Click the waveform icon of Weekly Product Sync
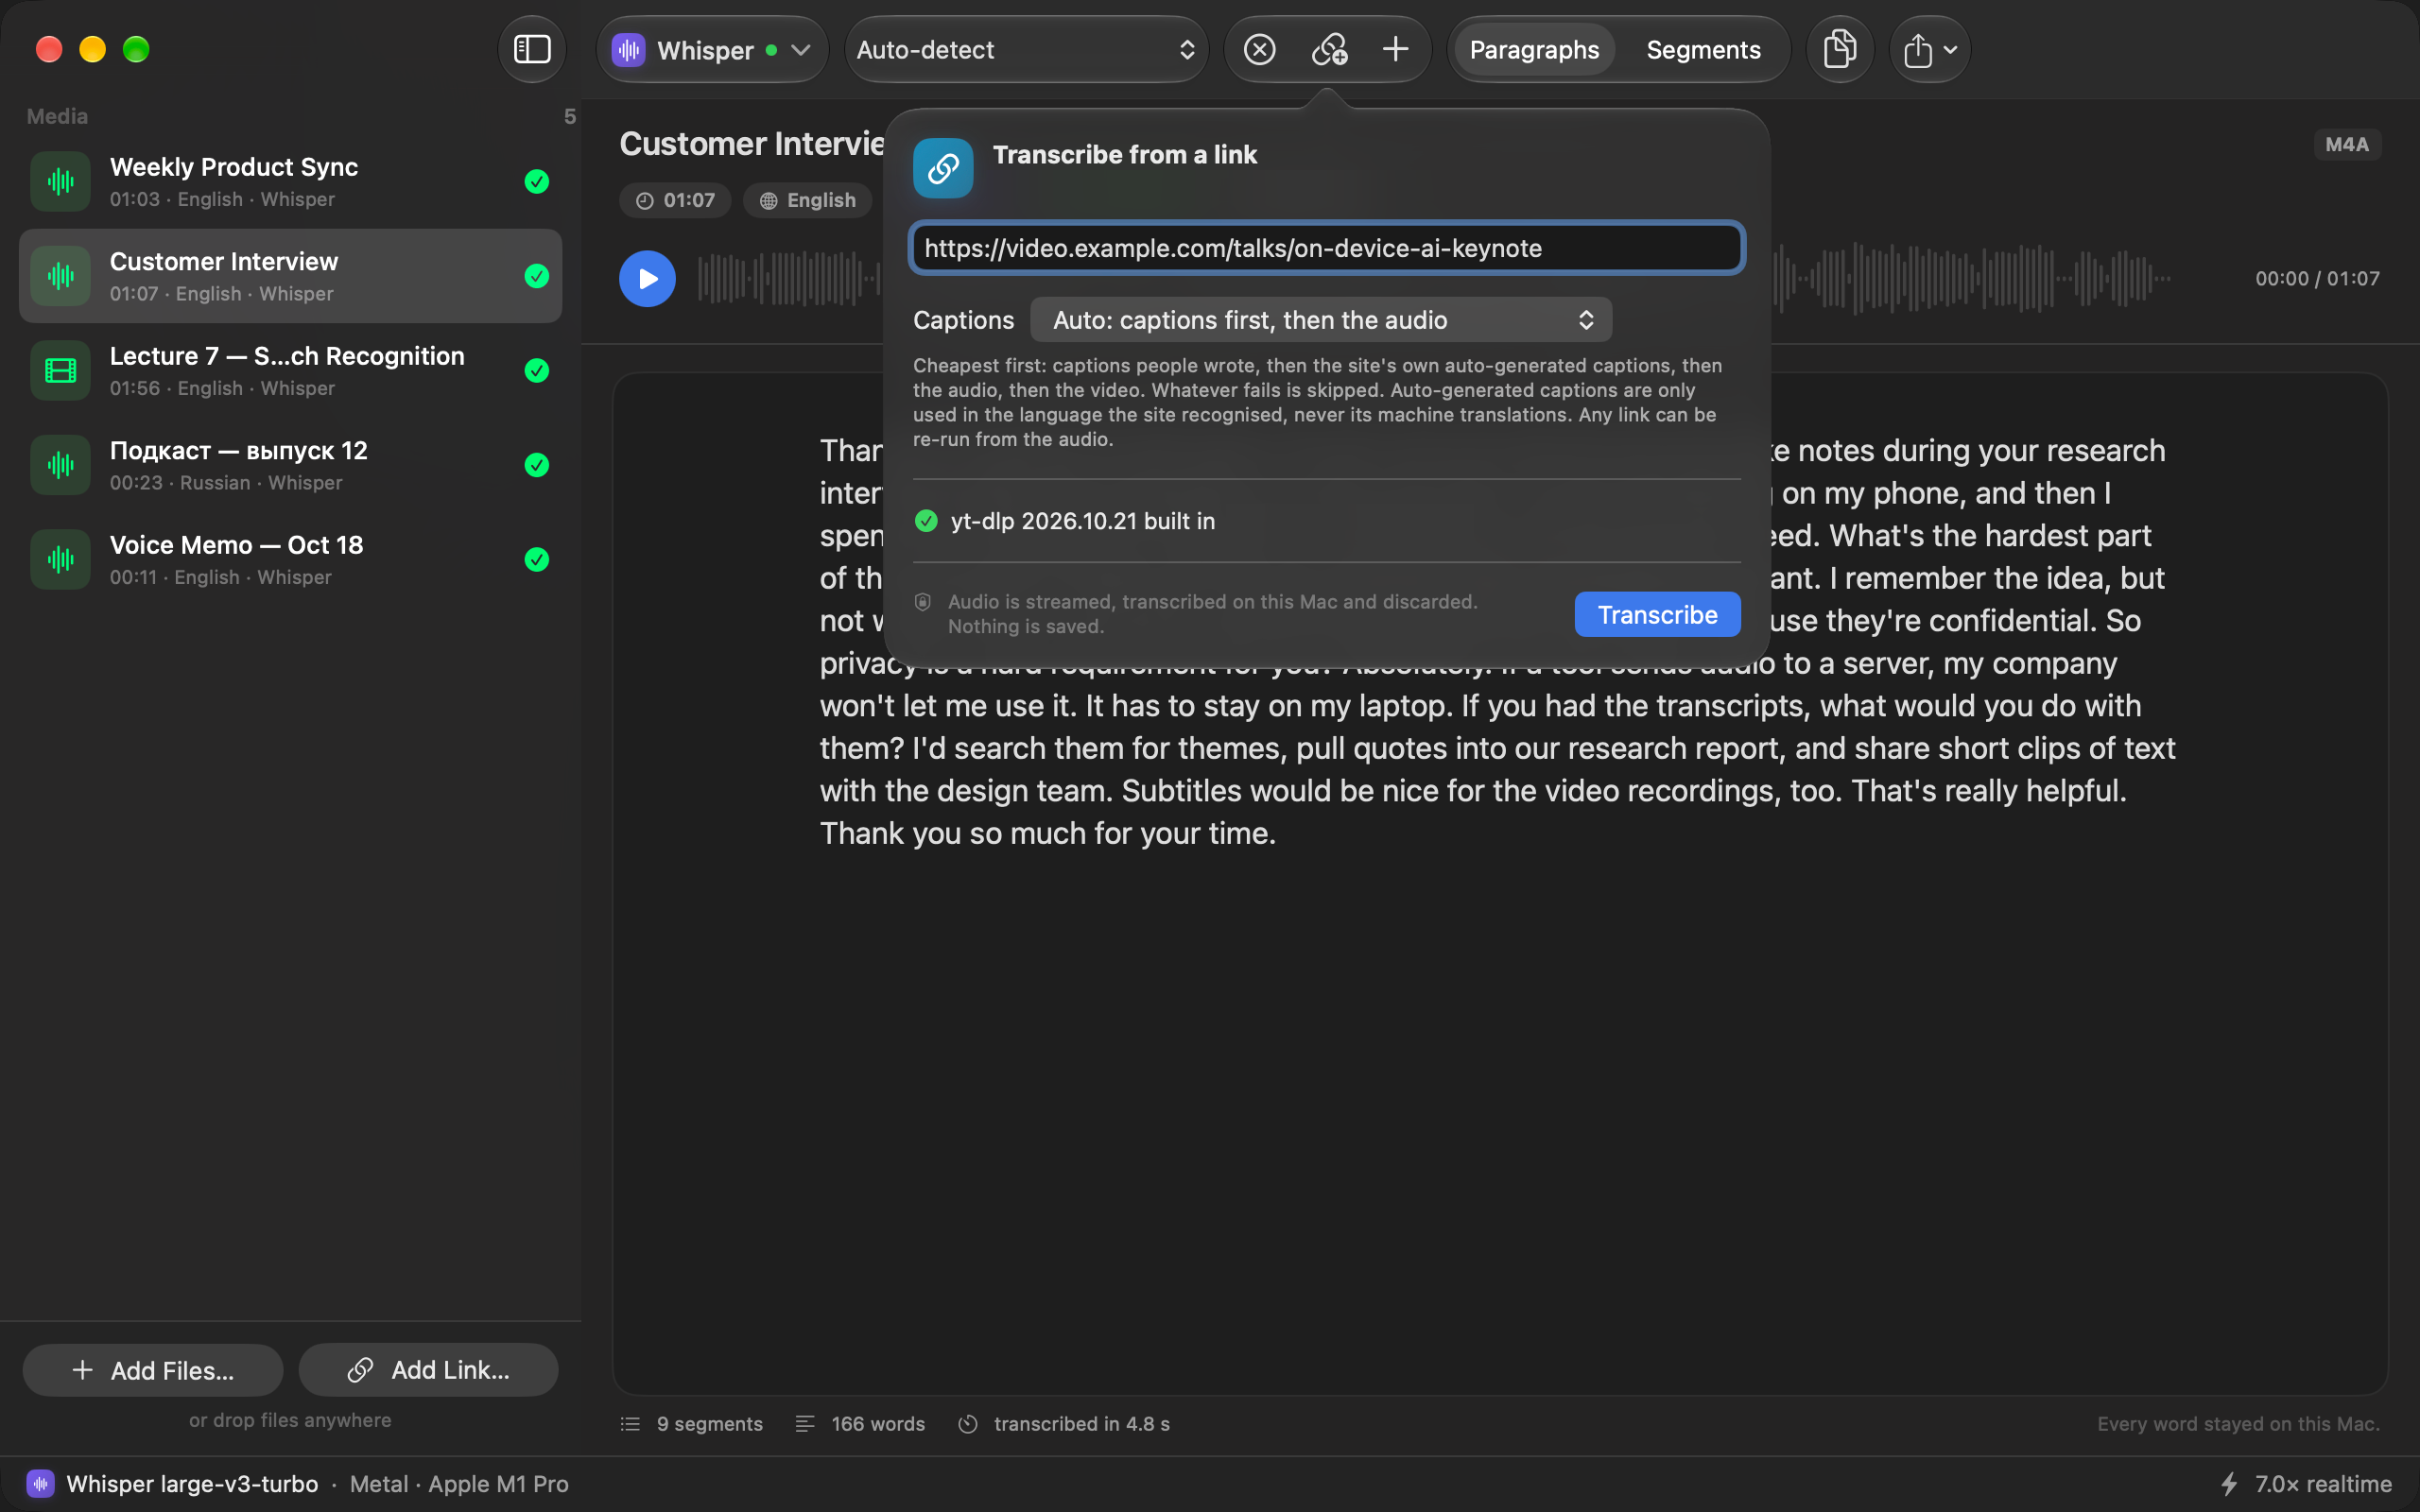The image size is (2420, 1512). 61,181
